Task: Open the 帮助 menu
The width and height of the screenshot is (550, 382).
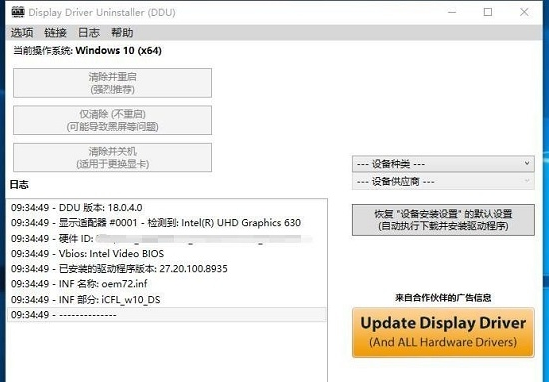Action: click(122, 33)
